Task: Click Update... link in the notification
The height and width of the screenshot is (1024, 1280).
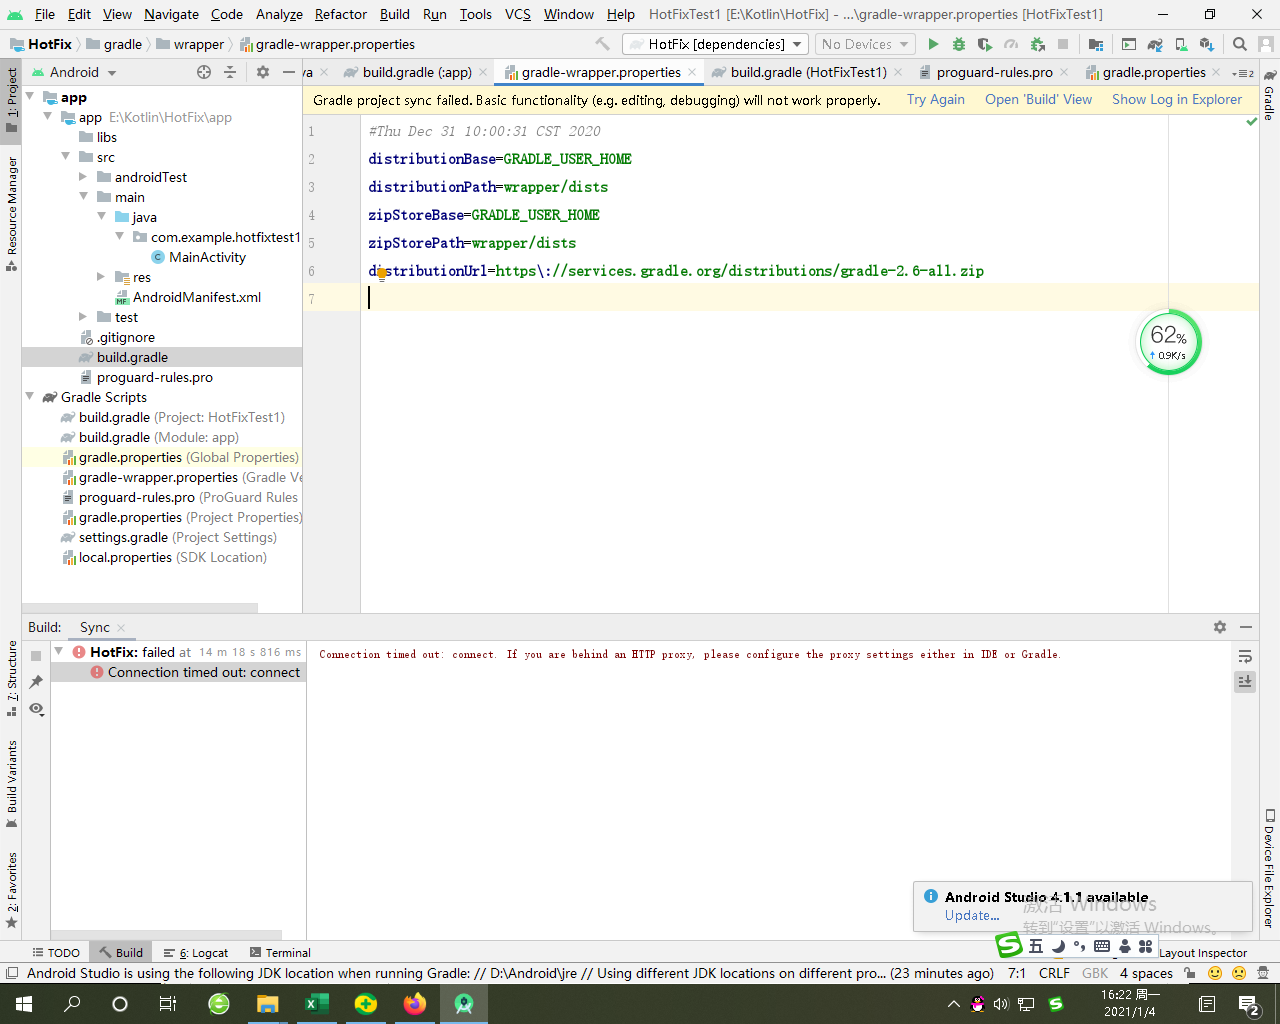Action: [972, 915]
